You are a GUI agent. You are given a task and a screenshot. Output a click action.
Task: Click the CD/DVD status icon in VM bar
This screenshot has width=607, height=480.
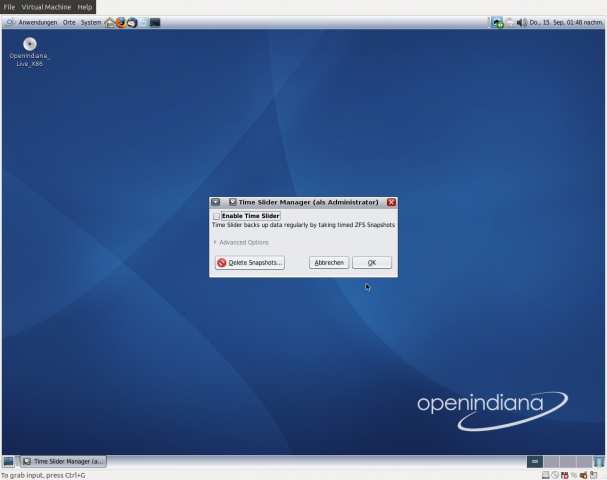coord(555,475)
